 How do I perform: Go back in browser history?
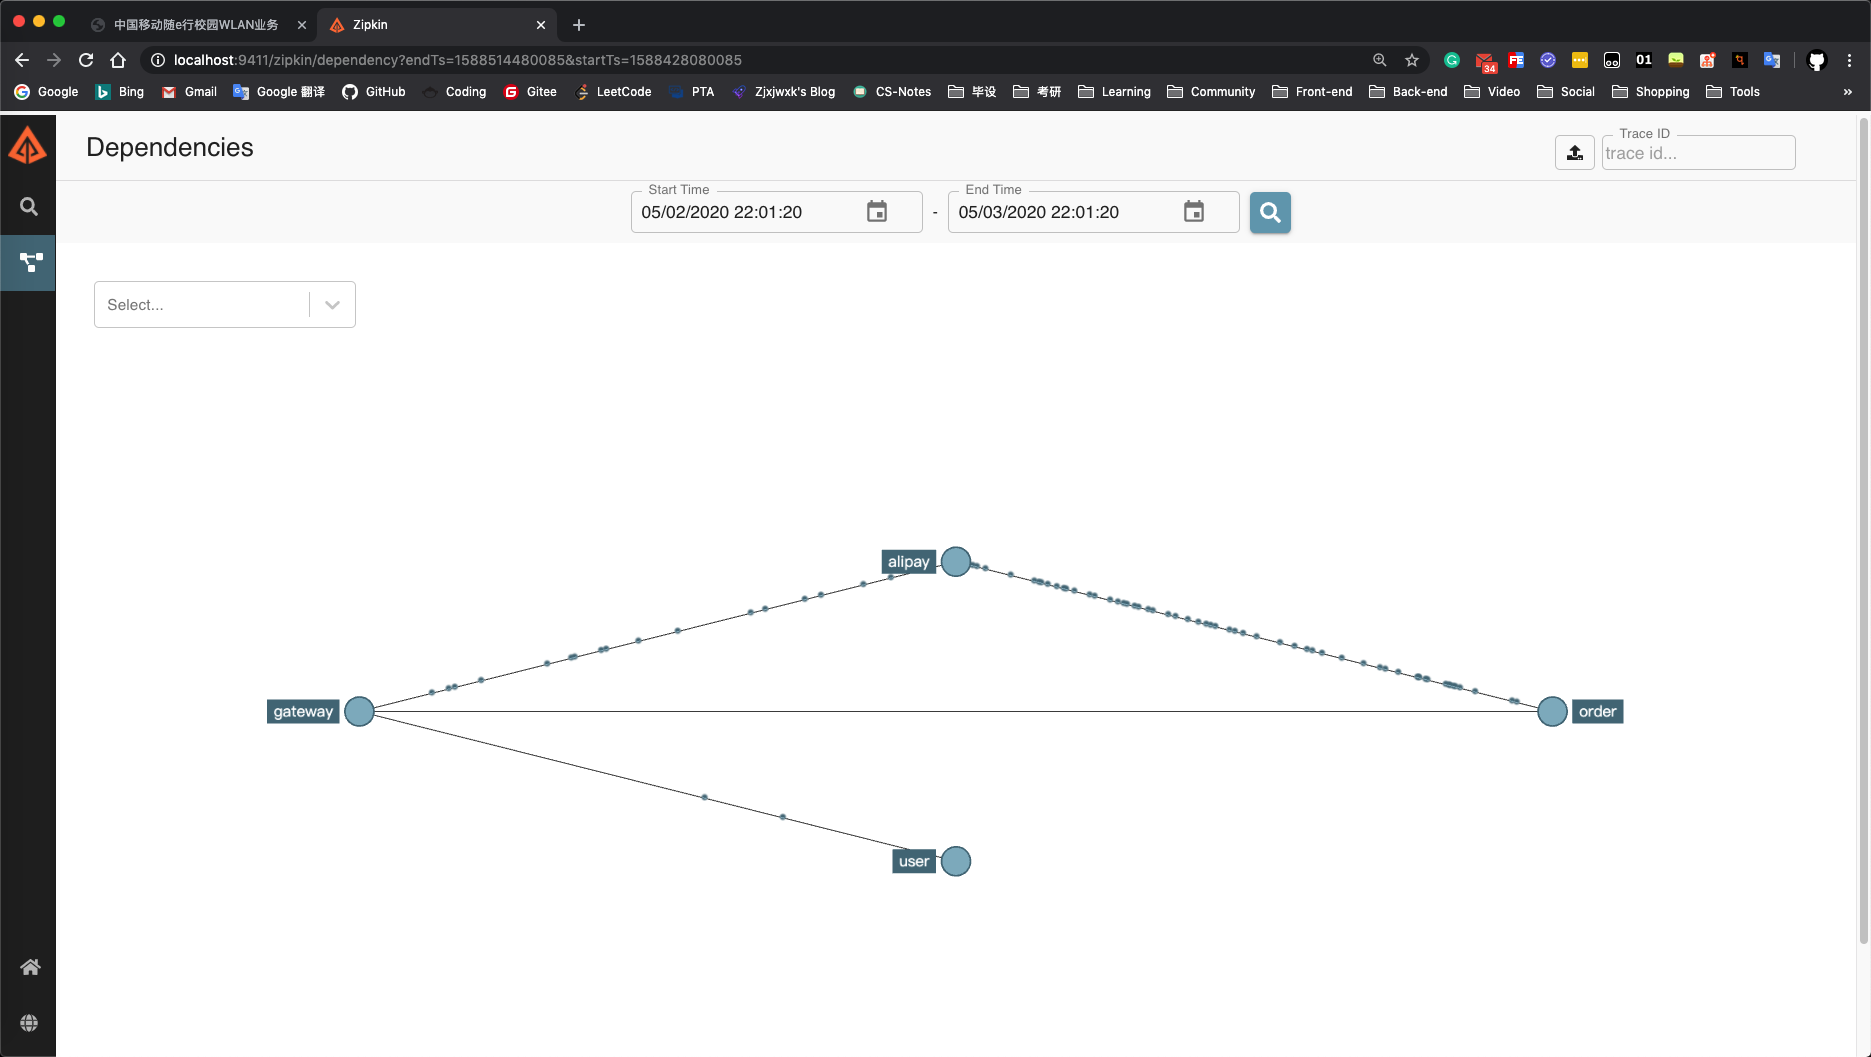click(22, 60)
